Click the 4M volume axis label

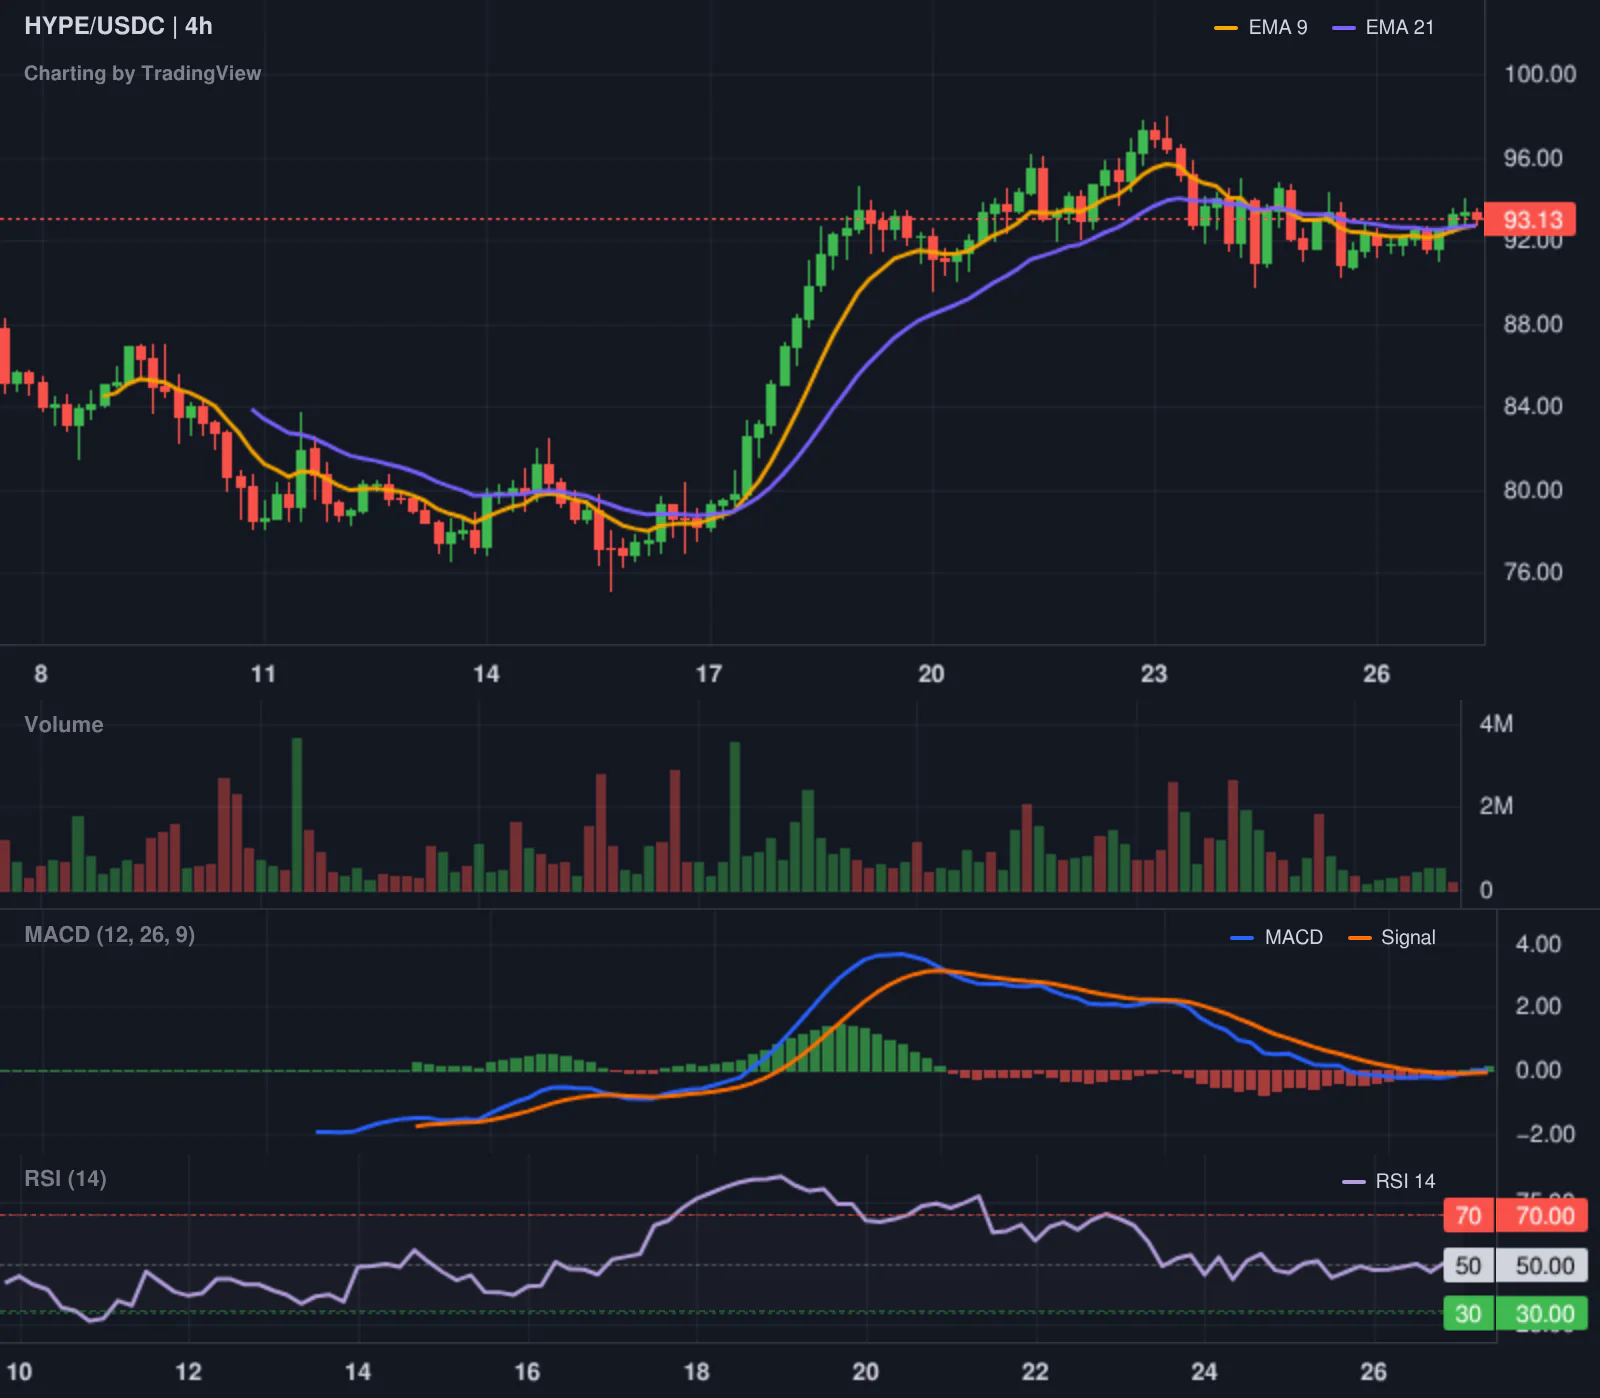pos(1496,724)
